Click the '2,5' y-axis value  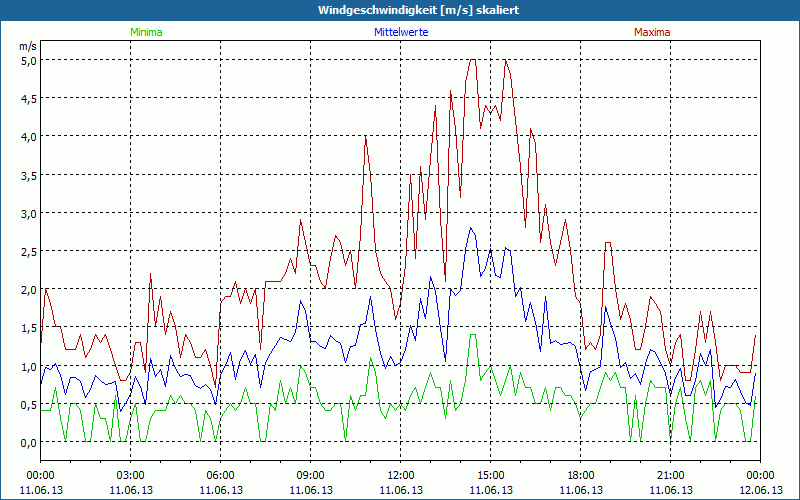(29, 252)
